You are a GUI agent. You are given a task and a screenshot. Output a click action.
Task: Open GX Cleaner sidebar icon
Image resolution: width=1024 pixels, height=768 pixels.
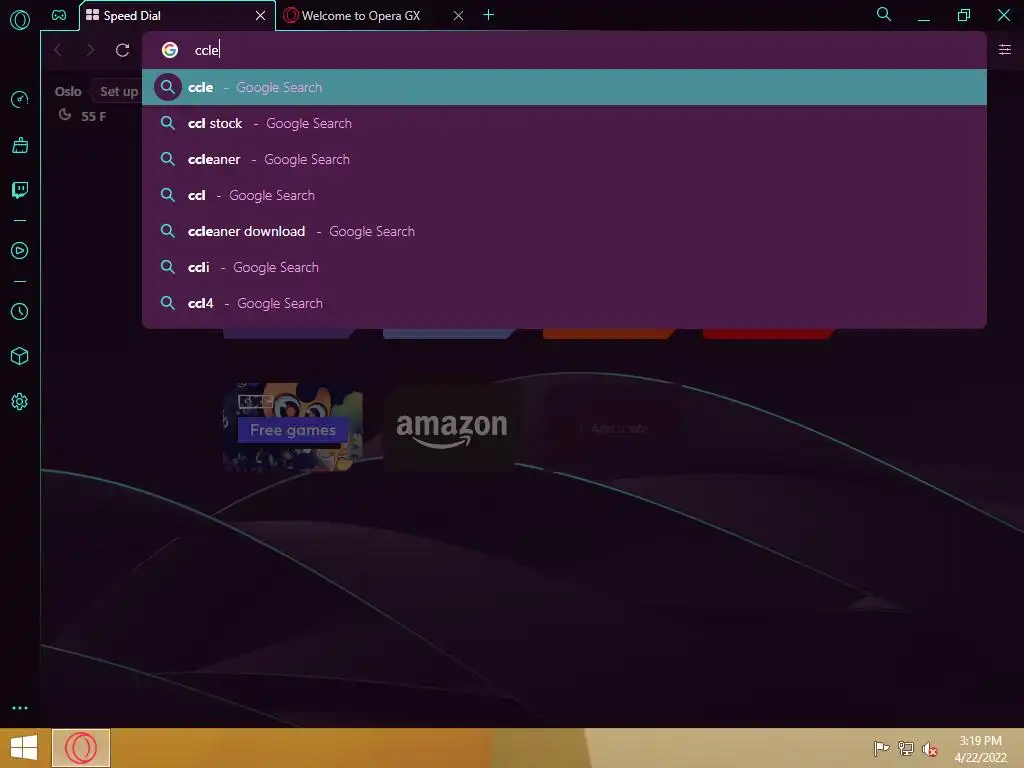(x=20, y=145)
